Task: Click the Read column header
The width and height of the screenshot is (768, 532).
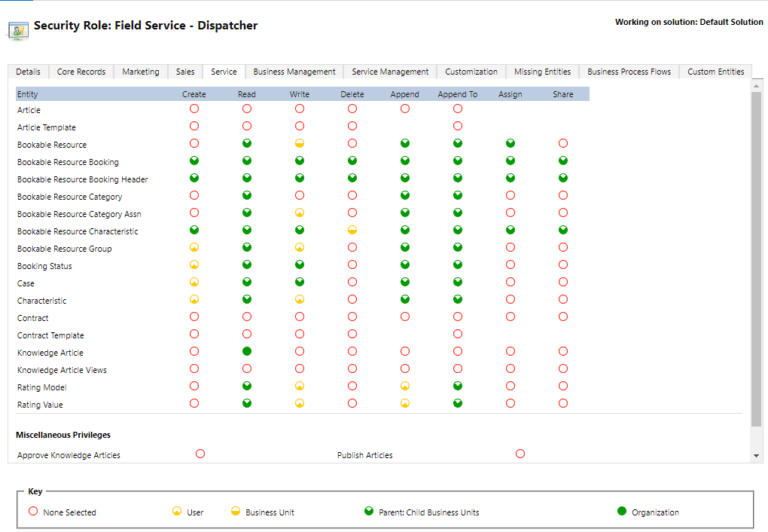Action: [246, 94]
